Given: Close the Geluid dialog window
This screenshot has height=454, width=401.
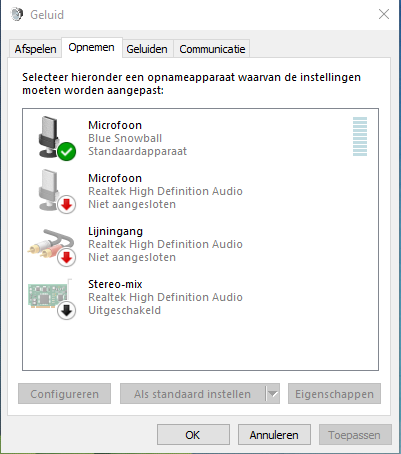Looking at the screenshot, I should point(384,14).
